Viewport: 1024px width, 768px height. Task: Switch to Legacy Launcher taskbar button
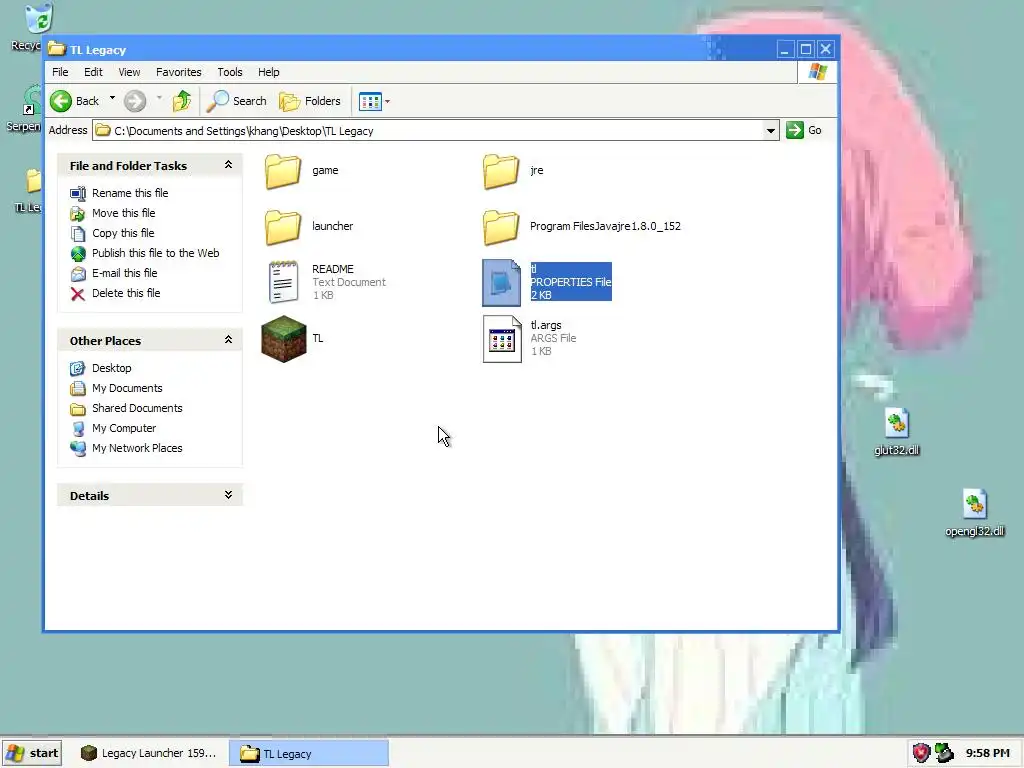(148, 753)
